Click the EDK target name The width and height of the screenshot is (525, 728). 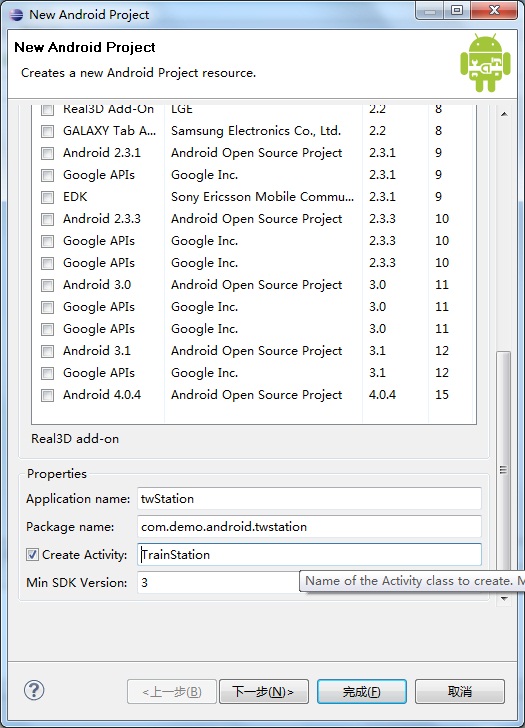click(75, 197)
